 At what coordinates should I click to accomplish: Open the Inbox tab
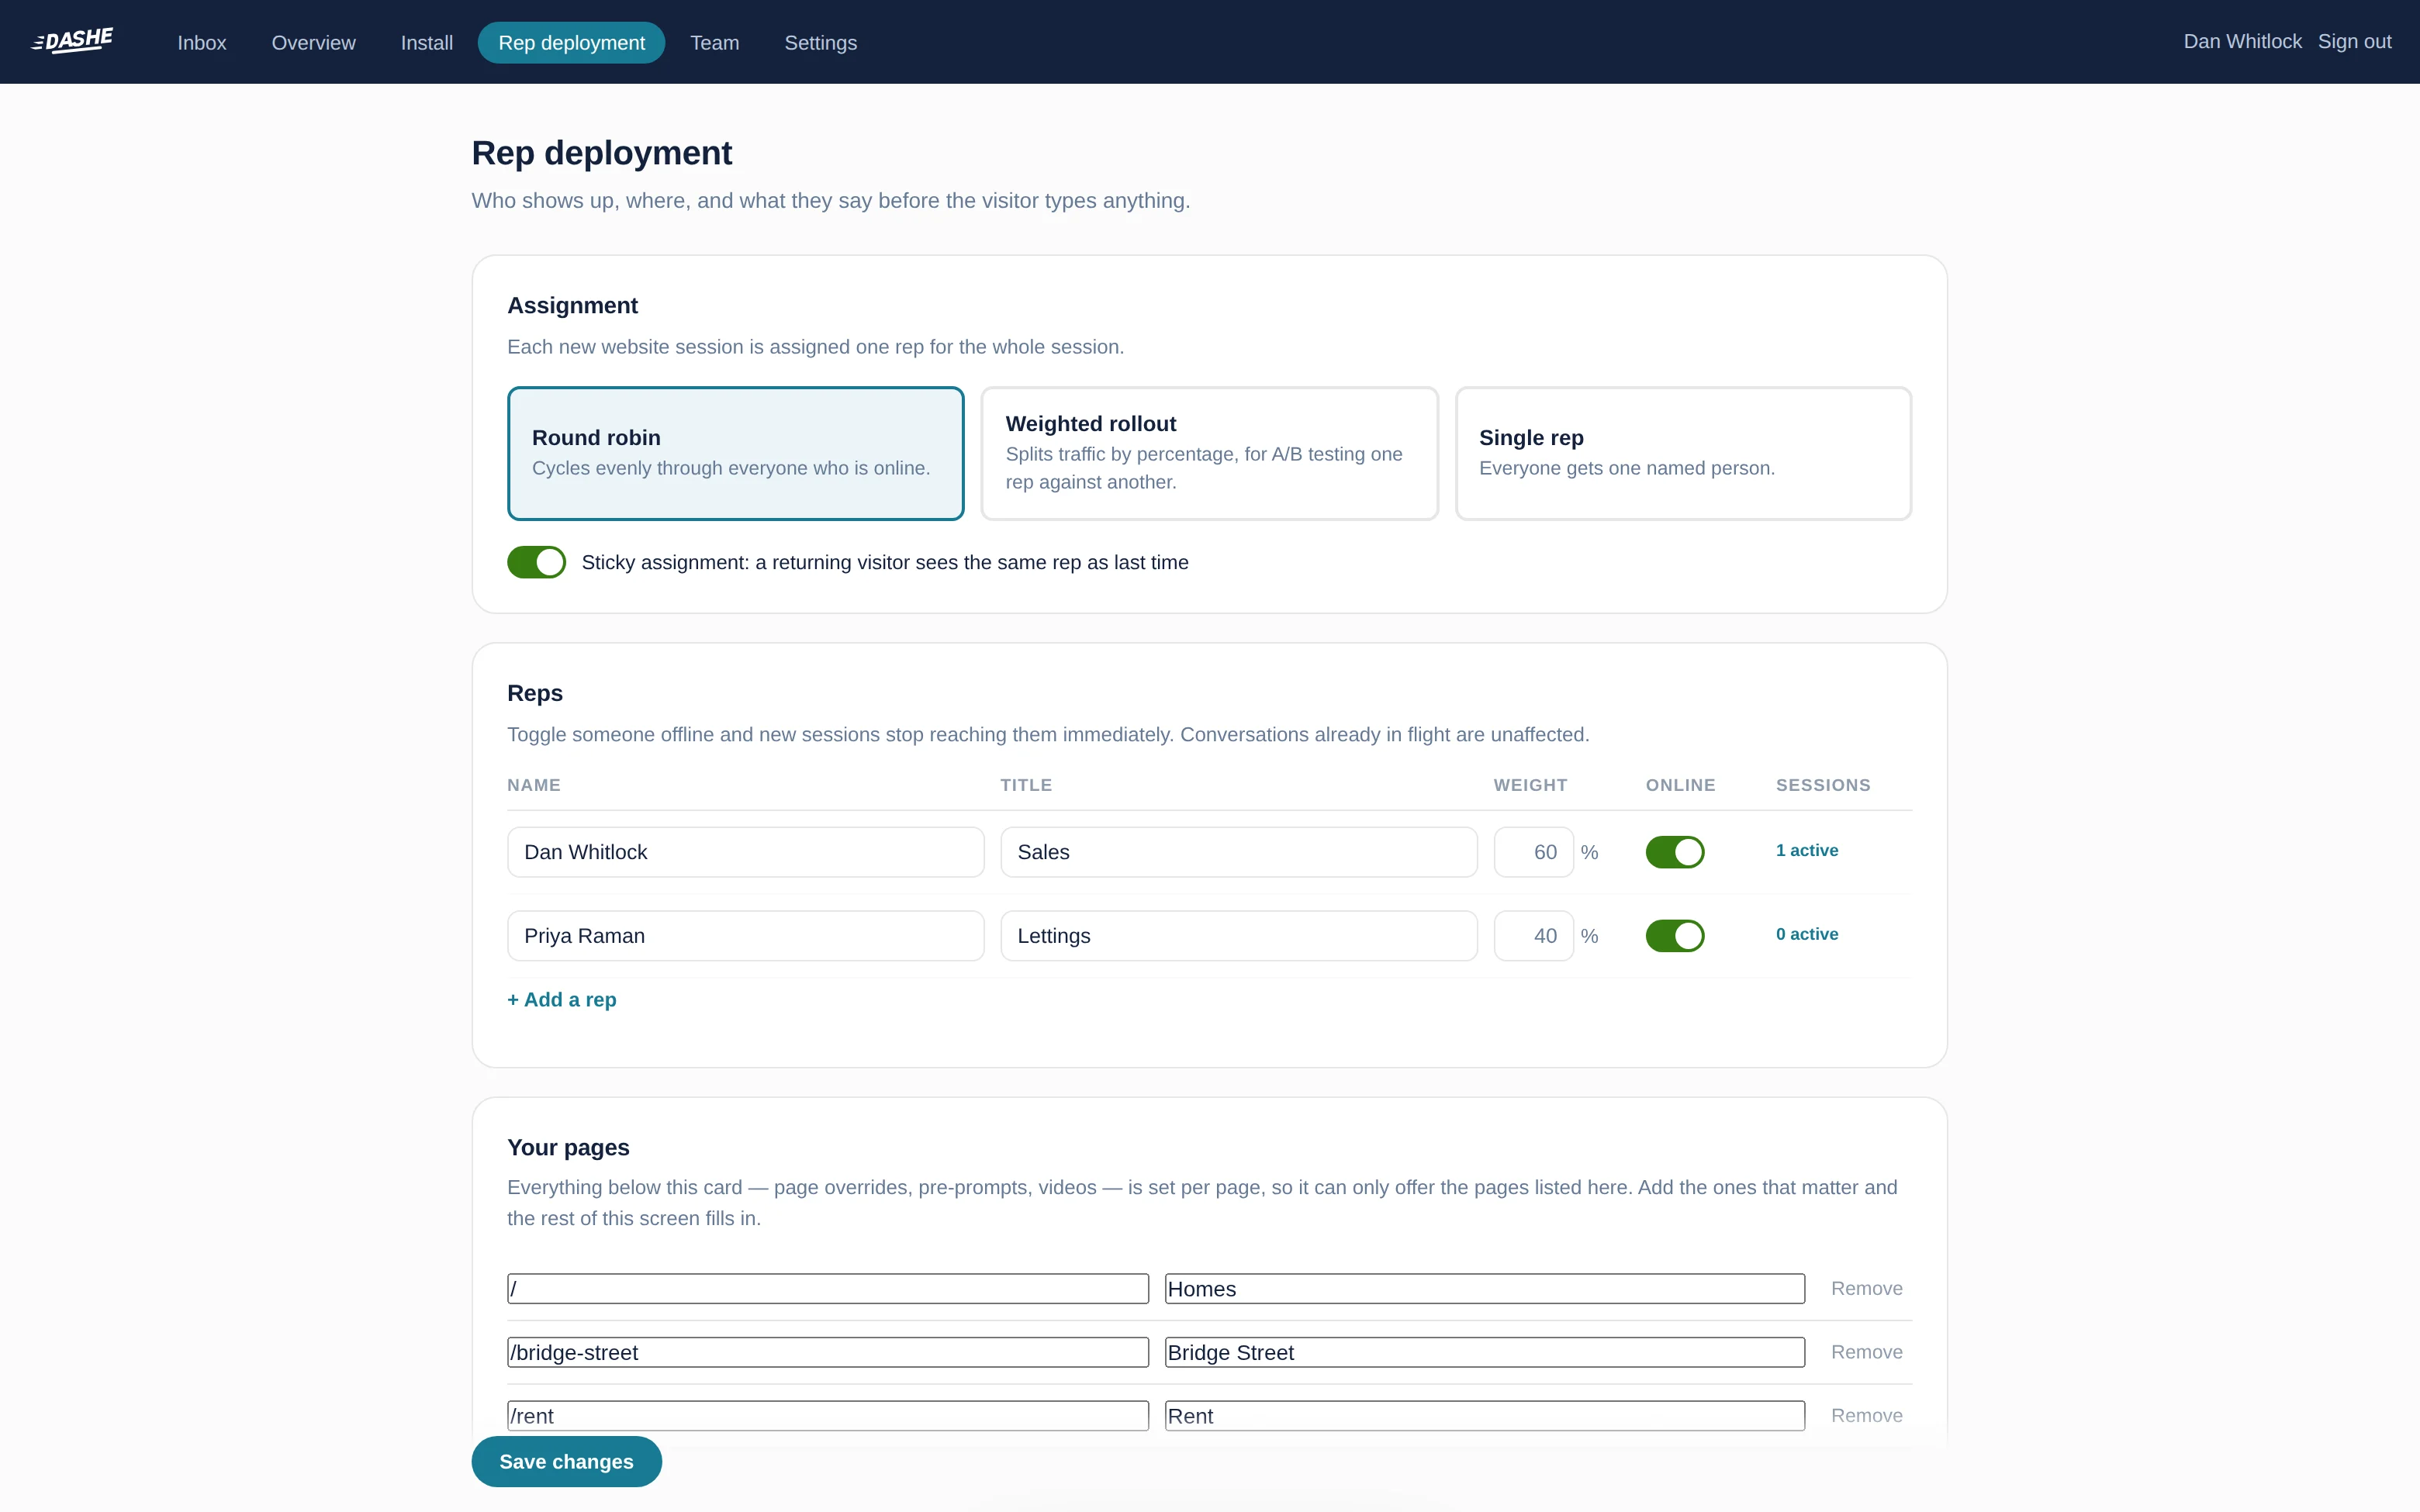pyautogui.click(x=202, y=43)
